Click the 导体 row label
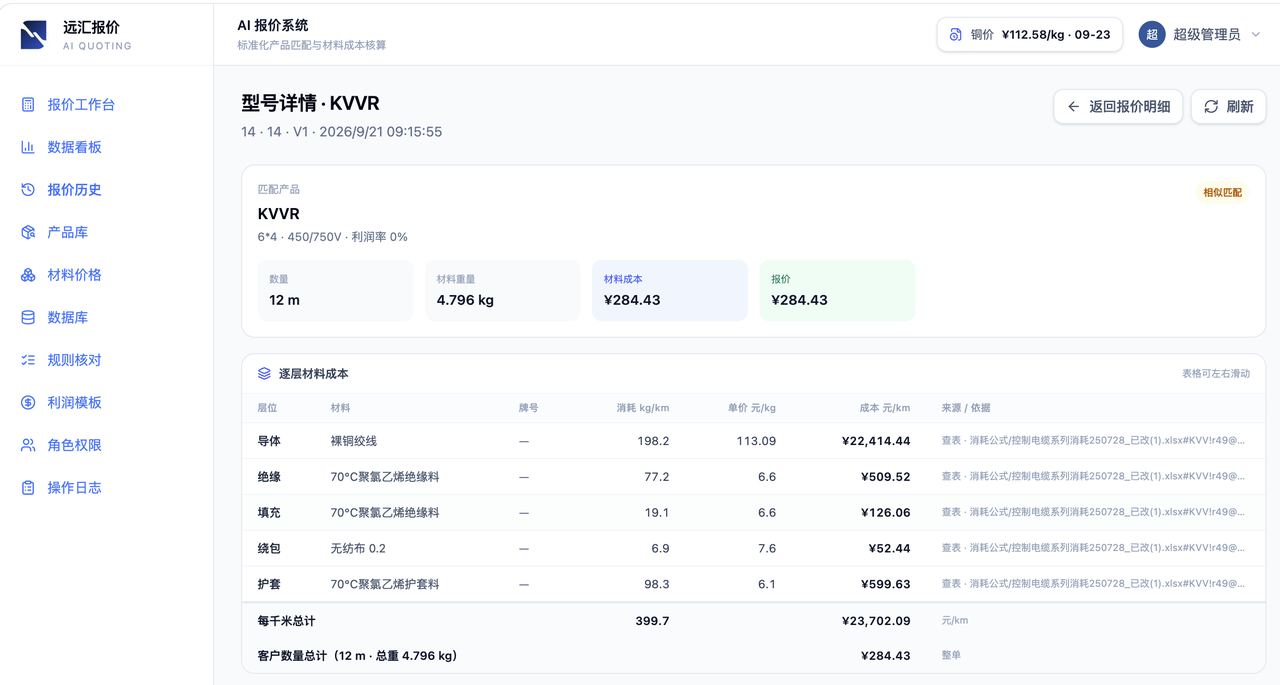Screen dimensions: 1280x685 pyautogui.click(x=269, y=441)
